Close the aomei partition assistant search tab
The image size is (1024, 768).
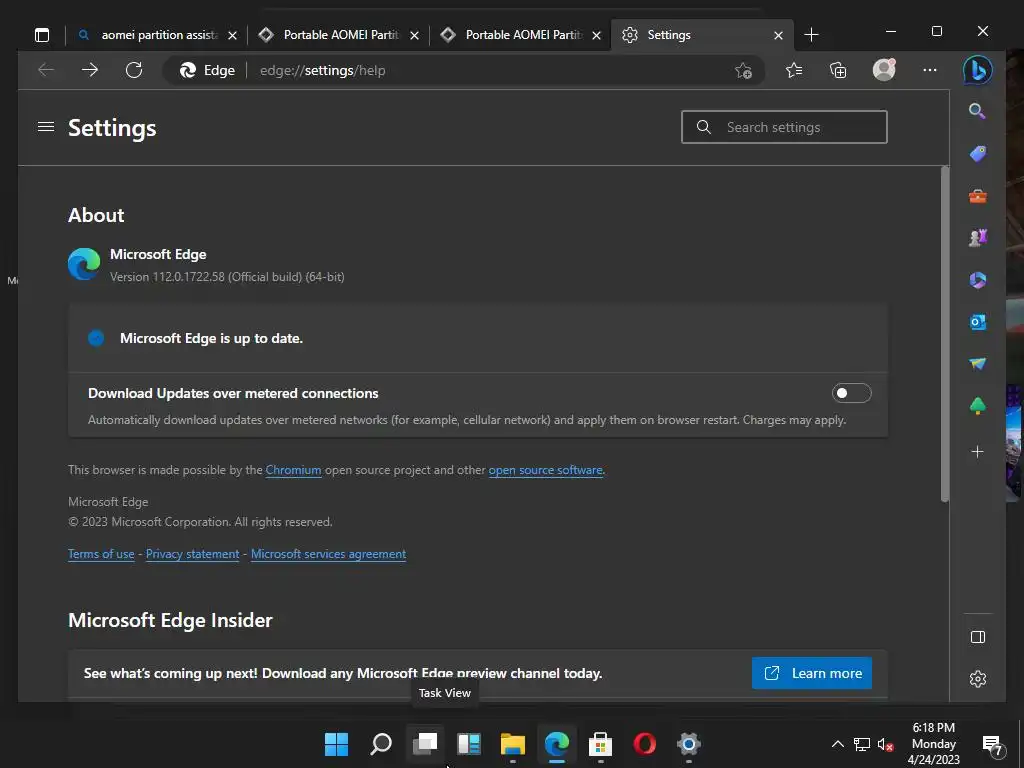click(232, 35)
